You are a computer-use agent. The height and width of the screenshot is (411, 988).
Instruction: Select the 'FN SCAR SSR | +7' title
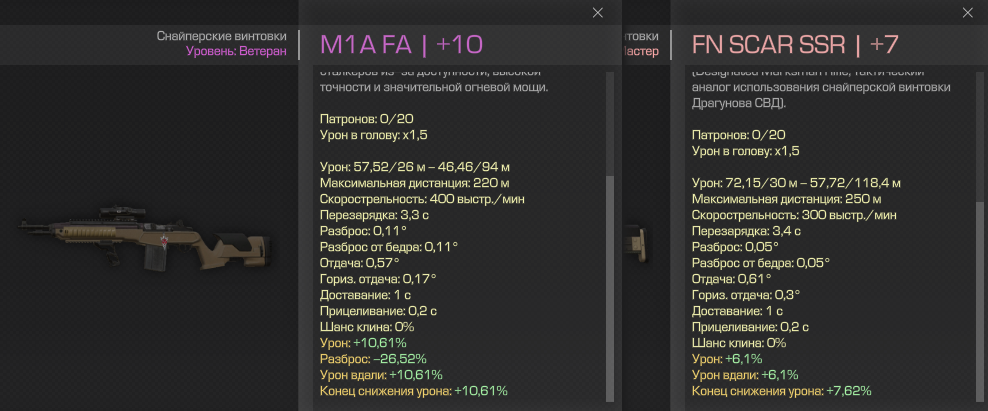795,45
